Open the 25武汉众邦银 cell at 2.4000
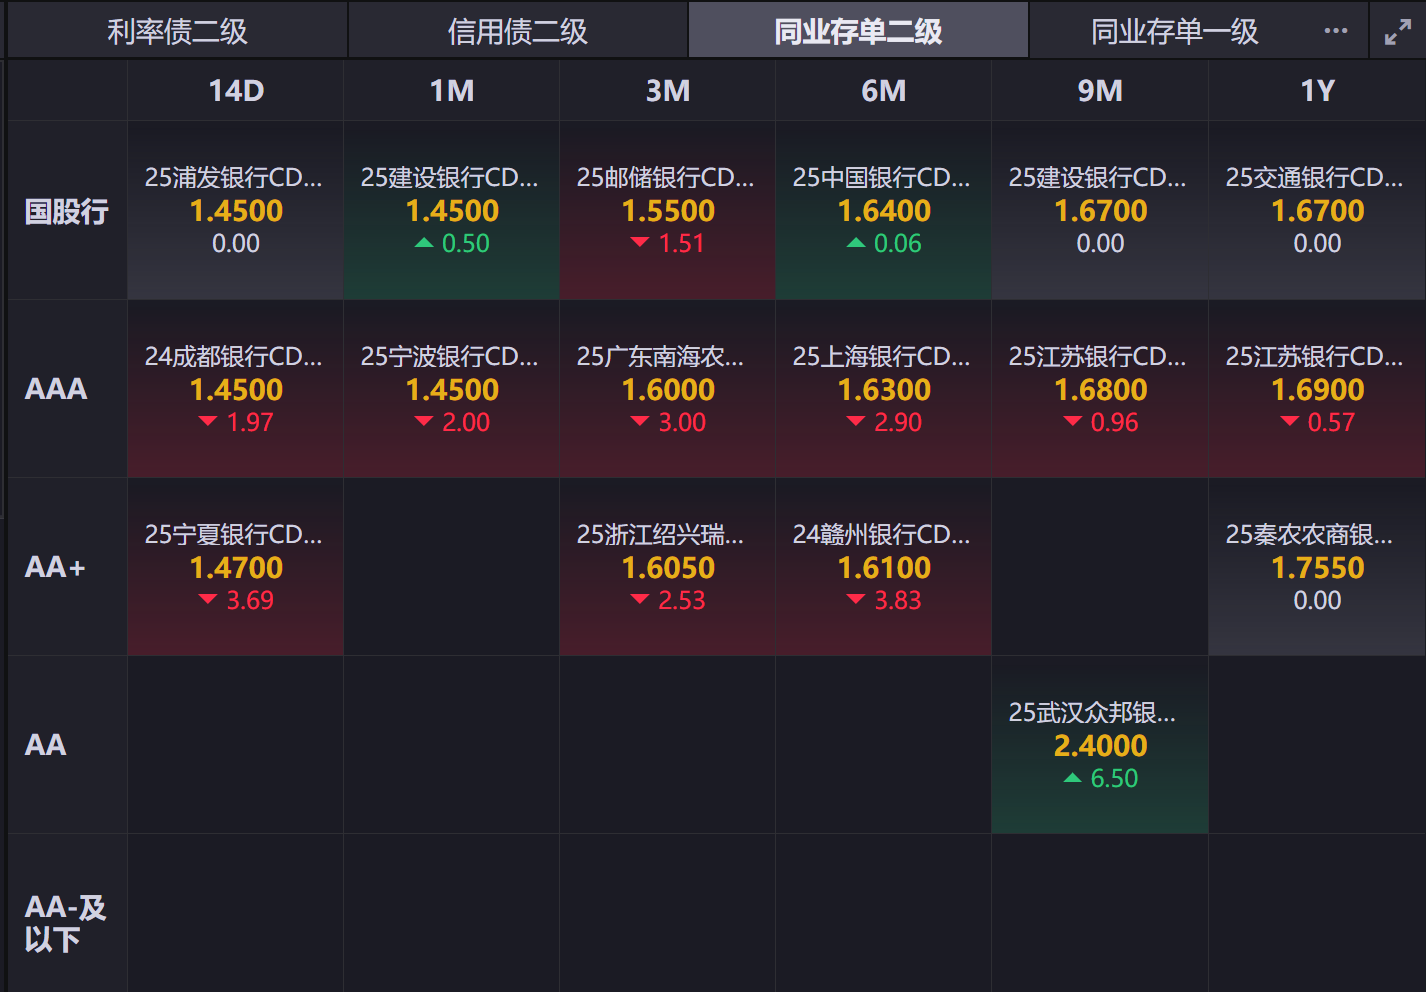Viewport: 1426px width, 992px height. click(x=1100, y=745)
